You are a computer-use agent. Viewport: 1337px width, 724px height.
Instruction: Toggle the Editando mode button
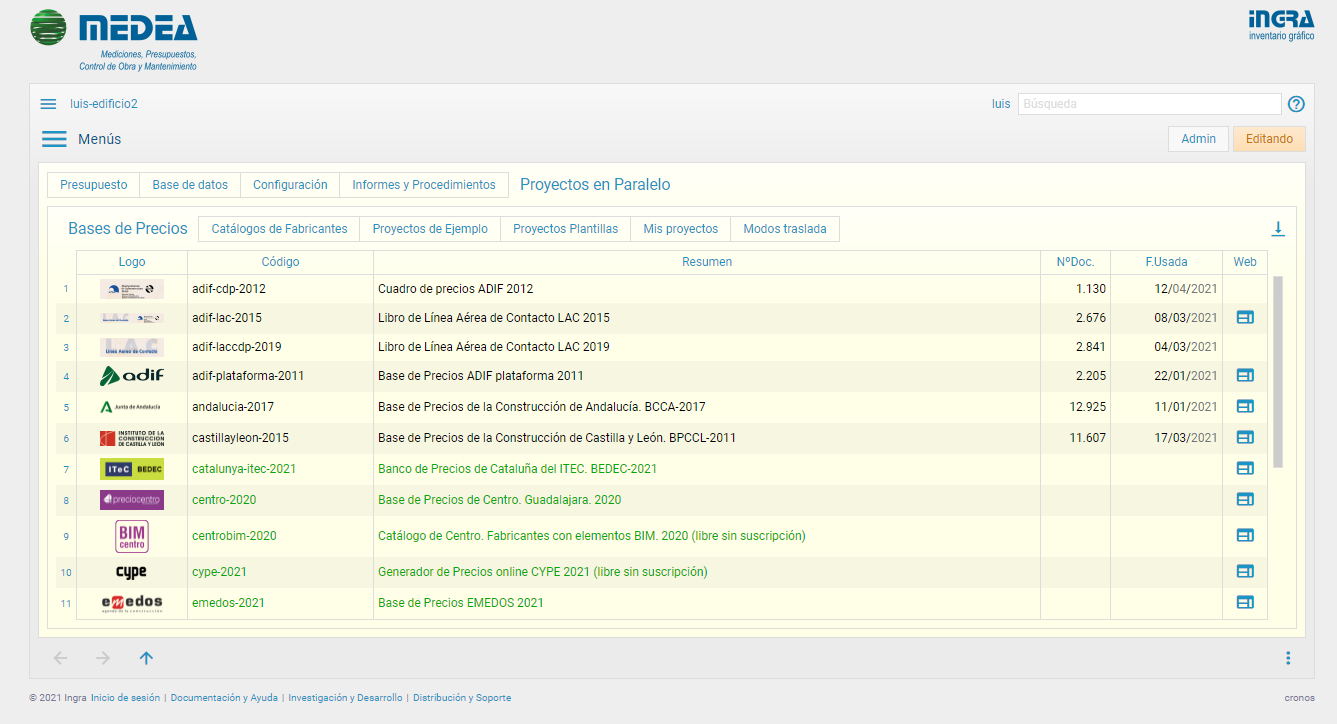1269,139
